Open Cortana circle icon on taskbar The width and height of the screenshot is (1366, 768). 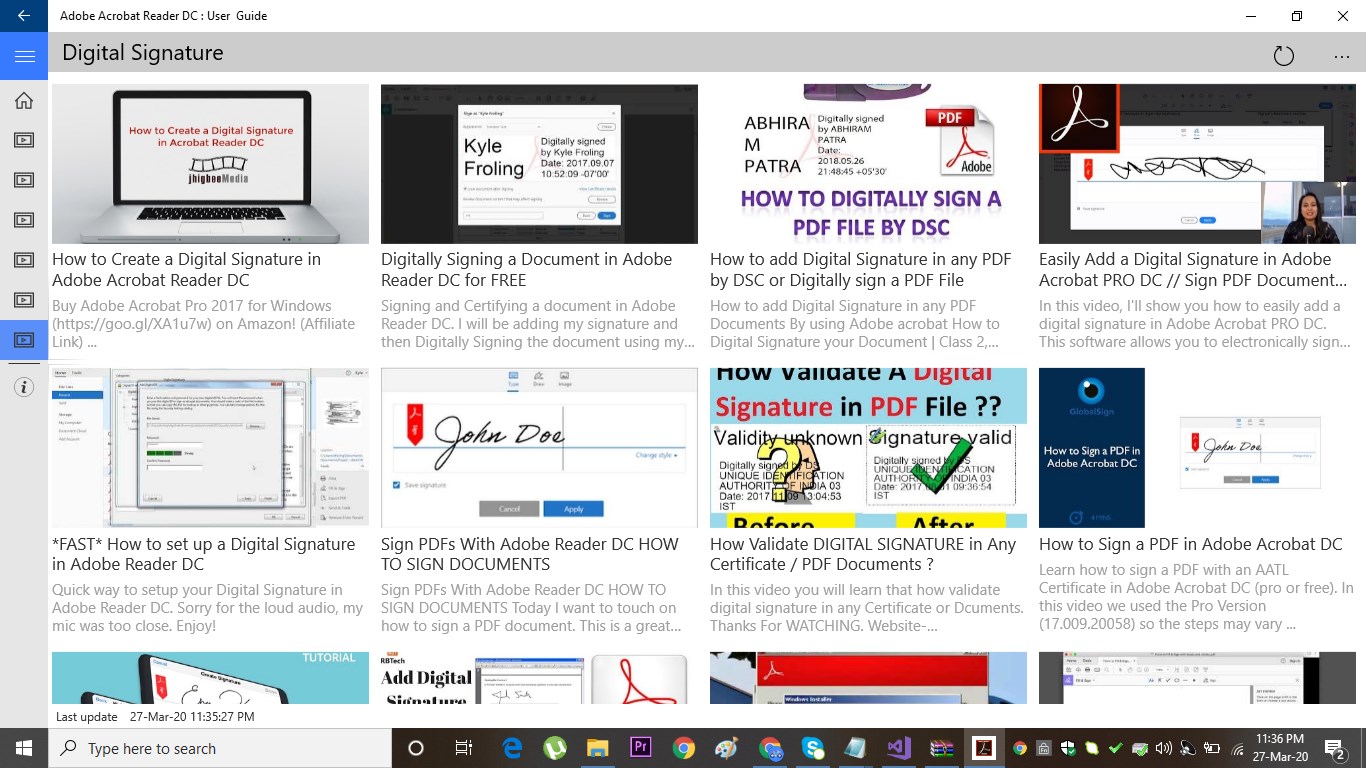pos(416,748)
